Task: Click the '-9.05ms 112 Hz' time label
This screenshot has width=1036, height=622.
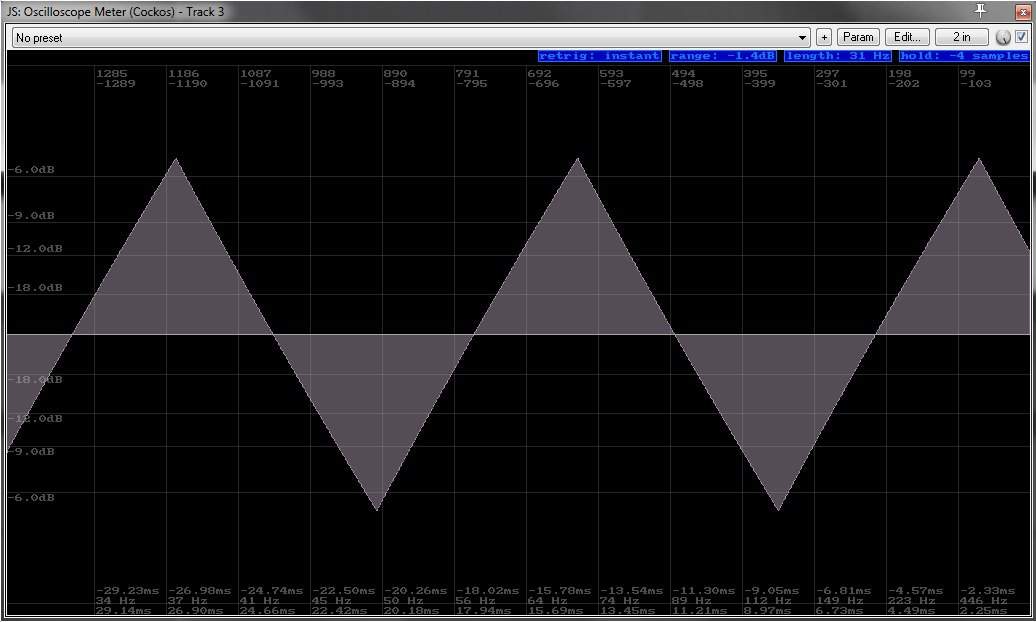Action: coord(772,596)
